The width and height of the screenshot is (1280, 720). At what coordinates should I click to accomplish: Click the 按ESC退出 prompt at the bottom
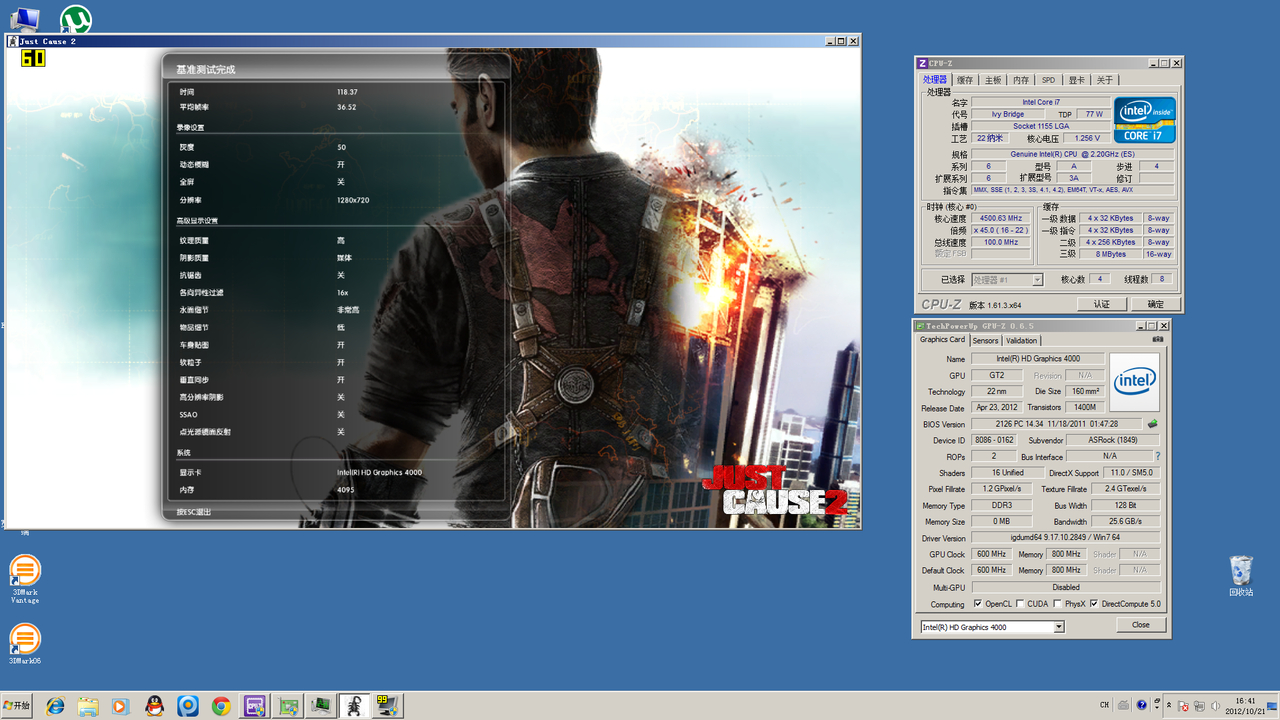click(194, 512)
